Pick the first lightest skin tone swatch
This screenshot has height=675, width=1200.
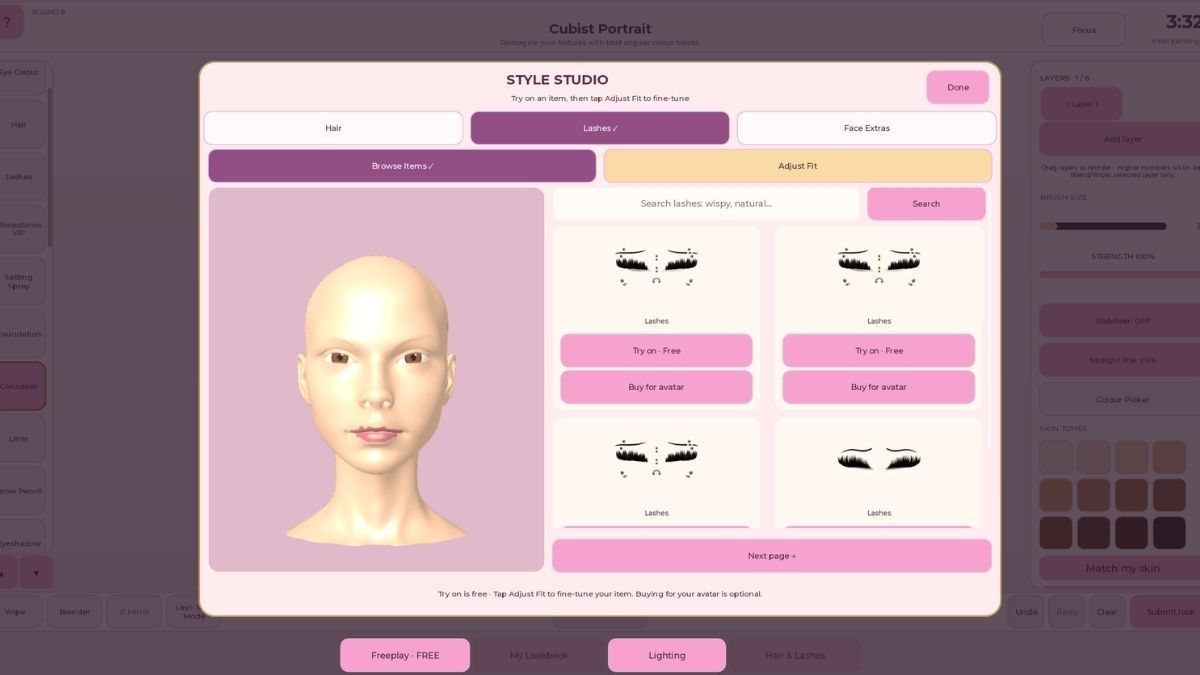click(x=1056, y=457)
